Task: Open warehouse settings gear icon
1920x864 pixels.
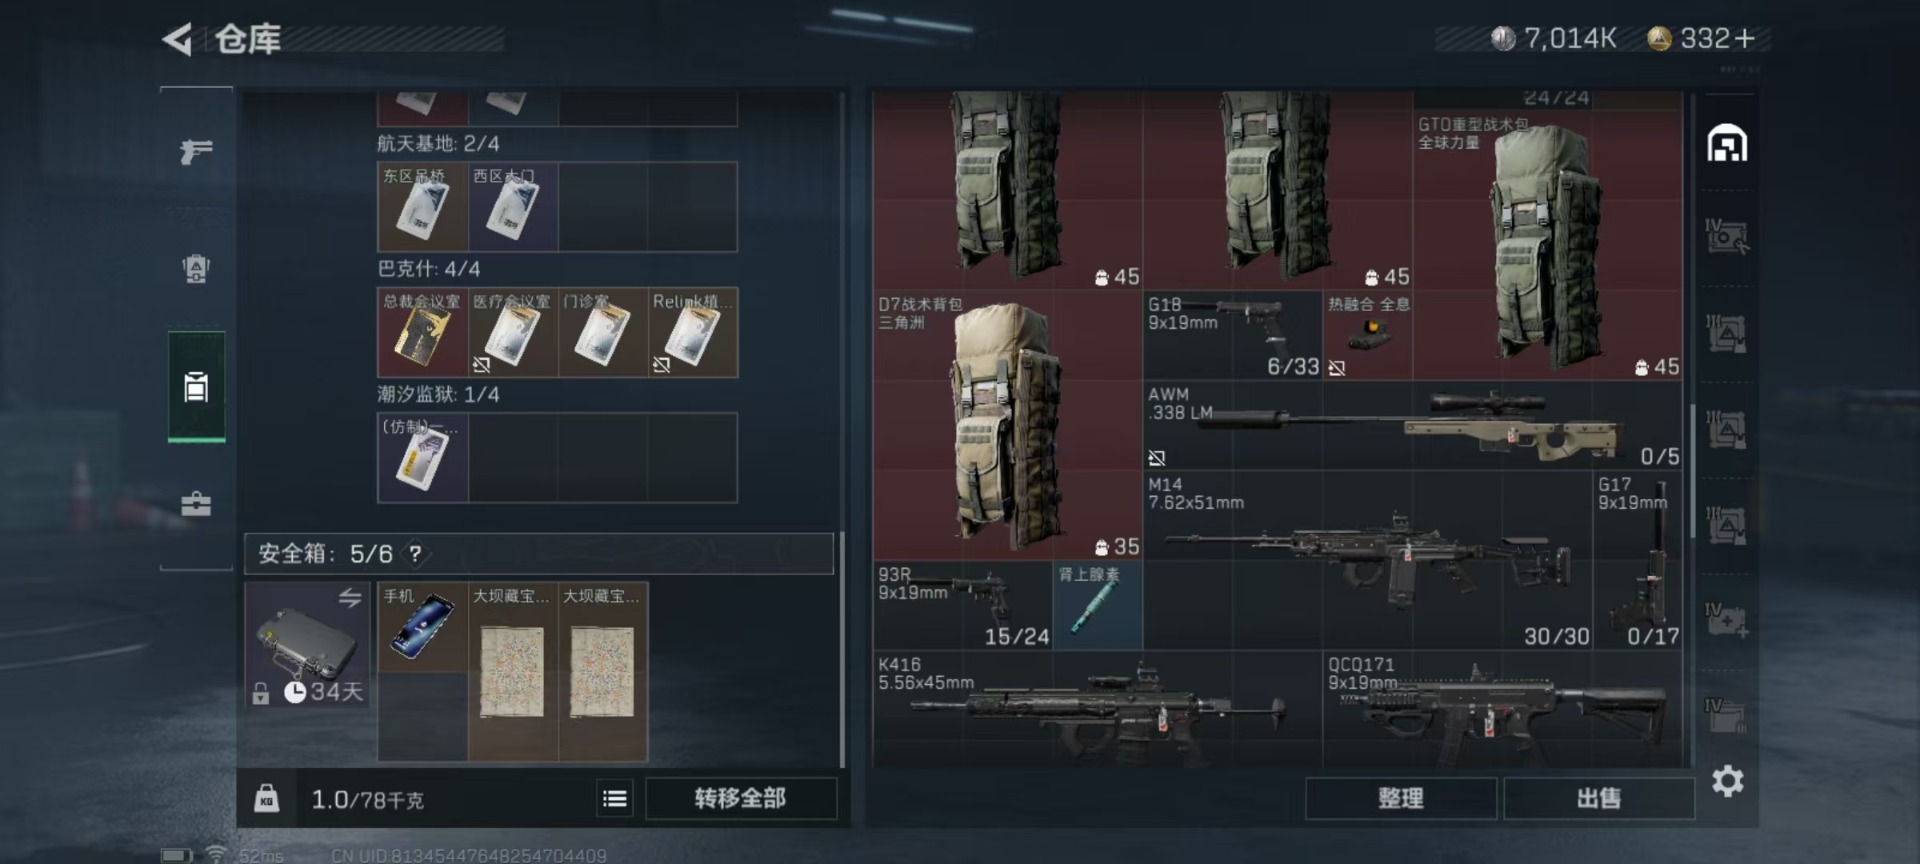Action: (x=1727, y=781)
